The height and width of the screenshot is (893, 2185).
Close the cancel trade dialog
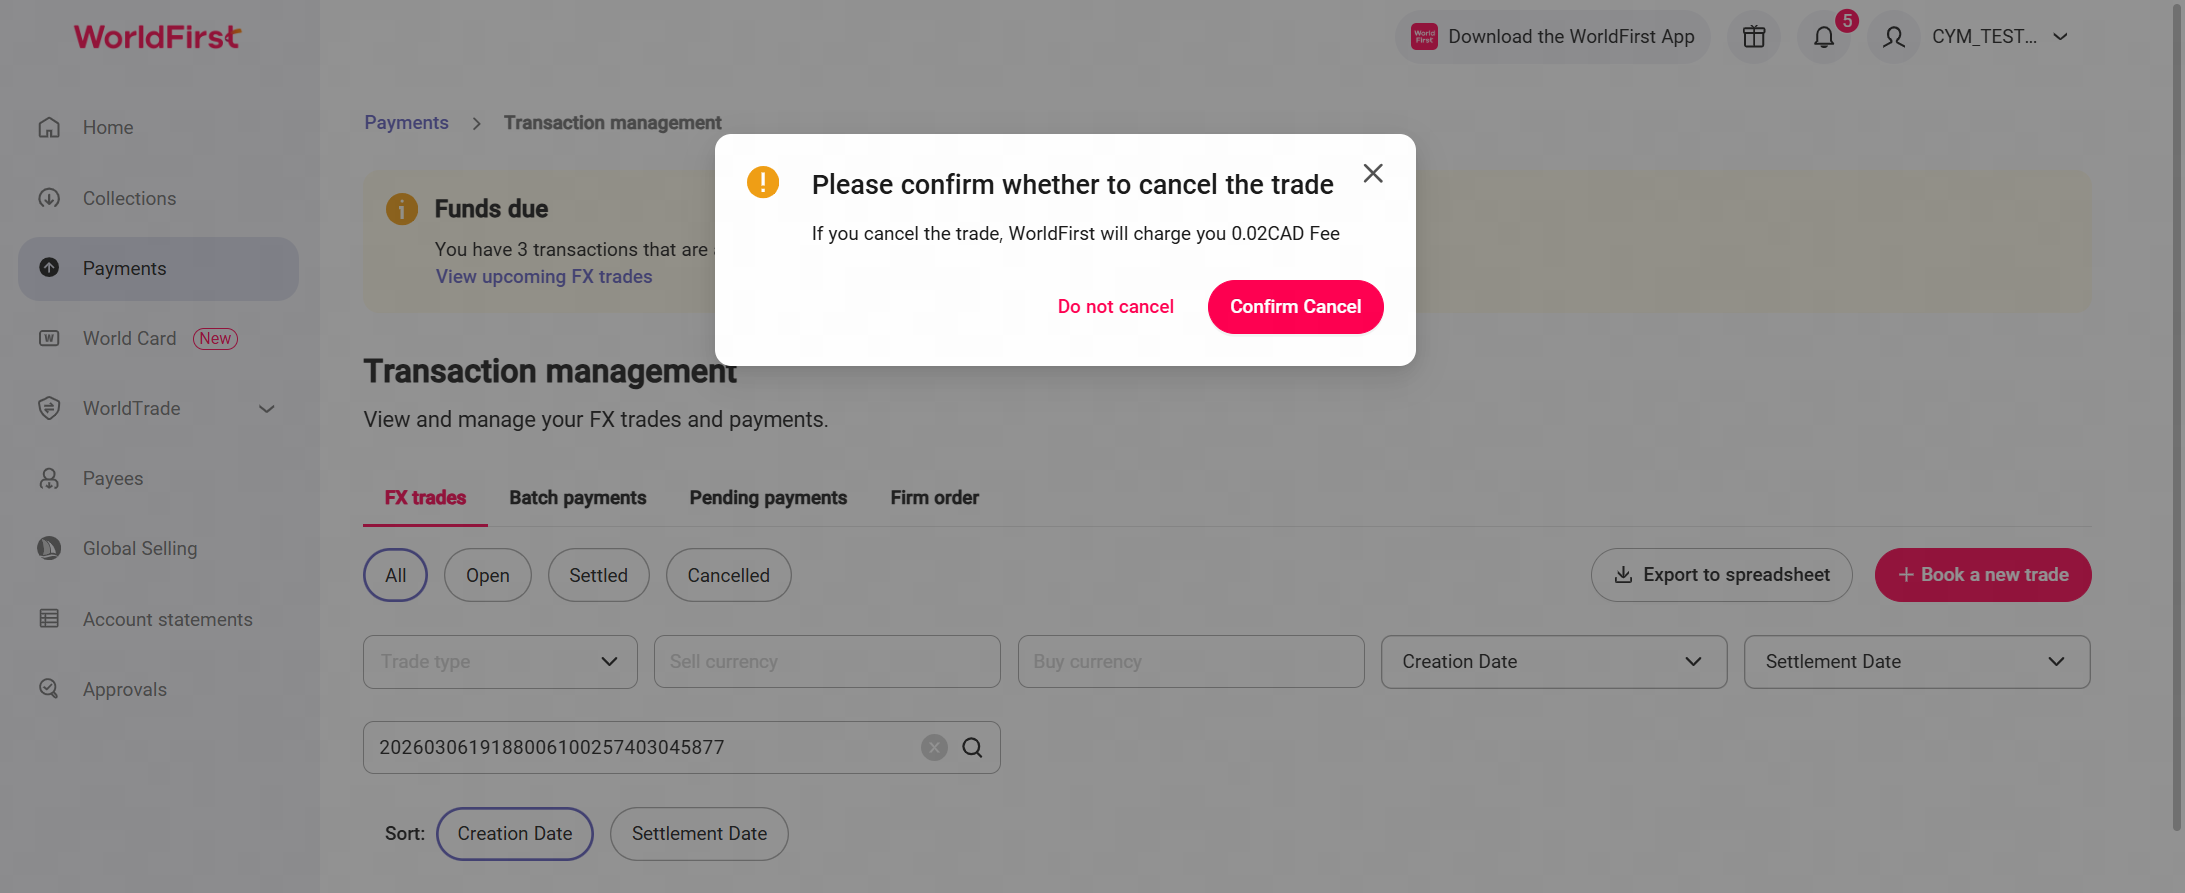pyautogui.click(x=1373, y=174)
